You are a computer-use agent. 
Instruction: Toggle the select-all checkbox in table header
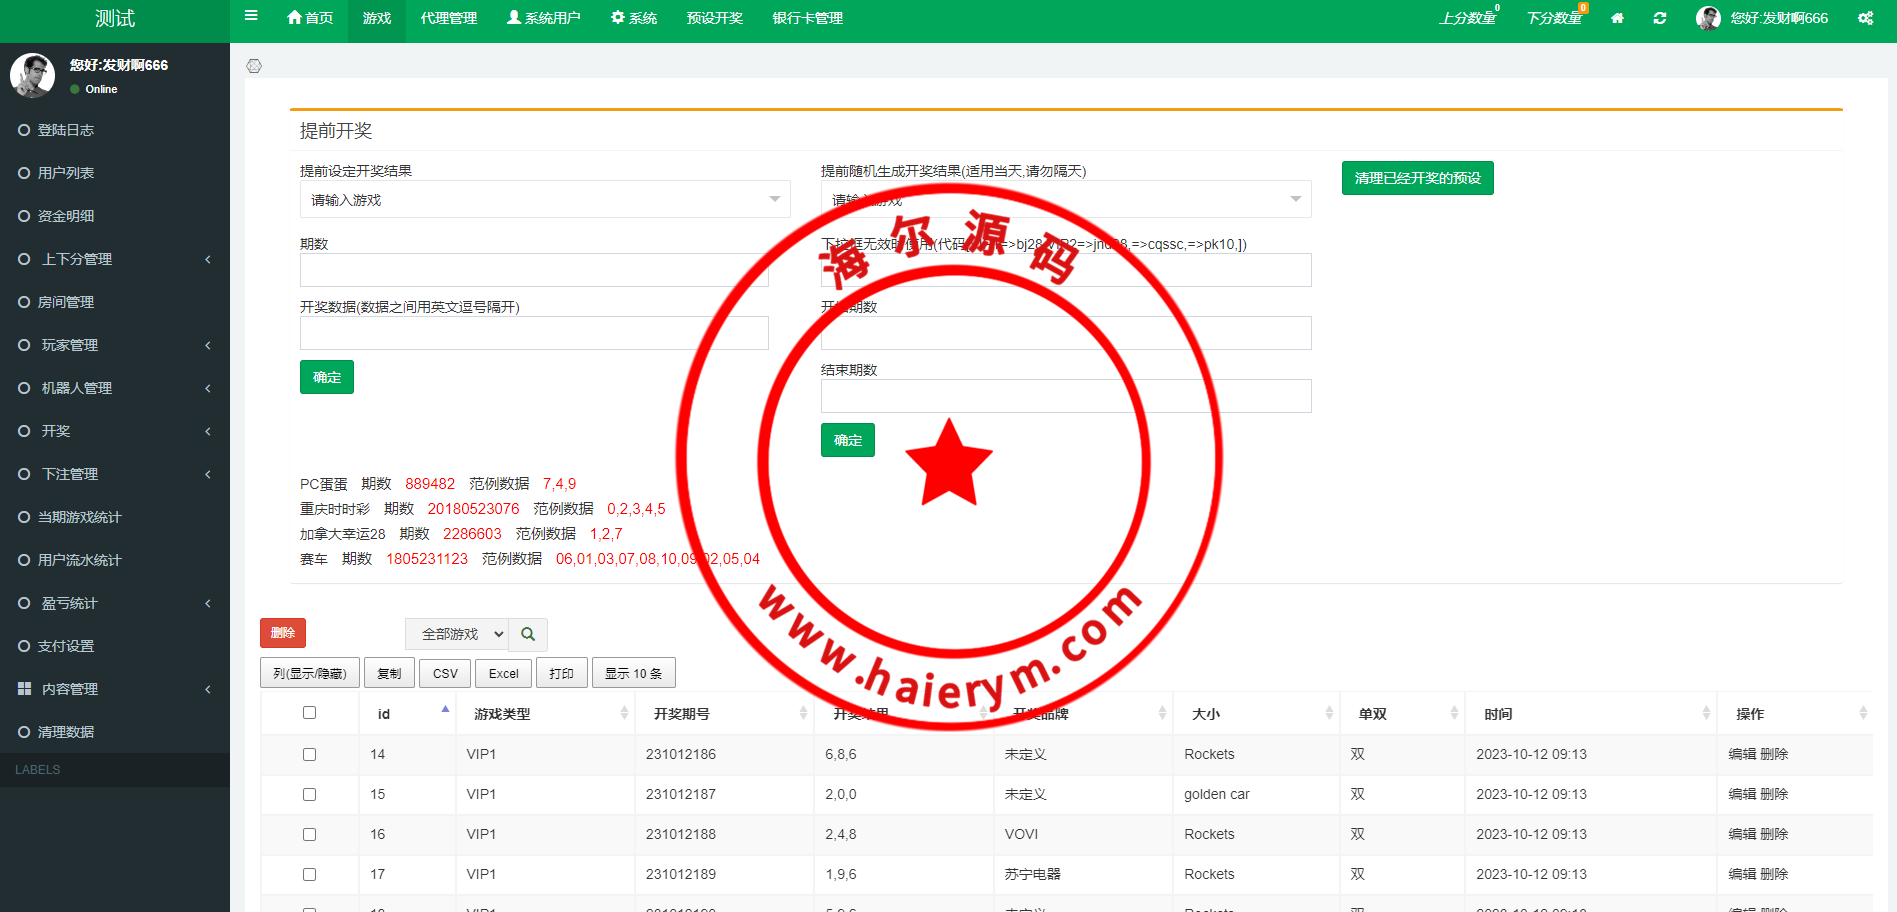309,713
